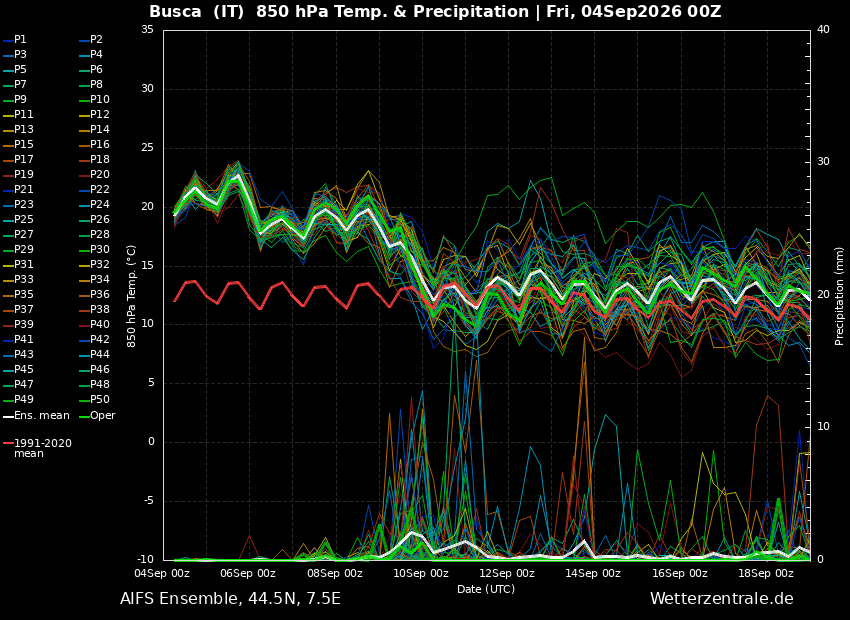Click the 12Sep 00z date tick label
The image size is (850, 620).
tap(507, 573)
